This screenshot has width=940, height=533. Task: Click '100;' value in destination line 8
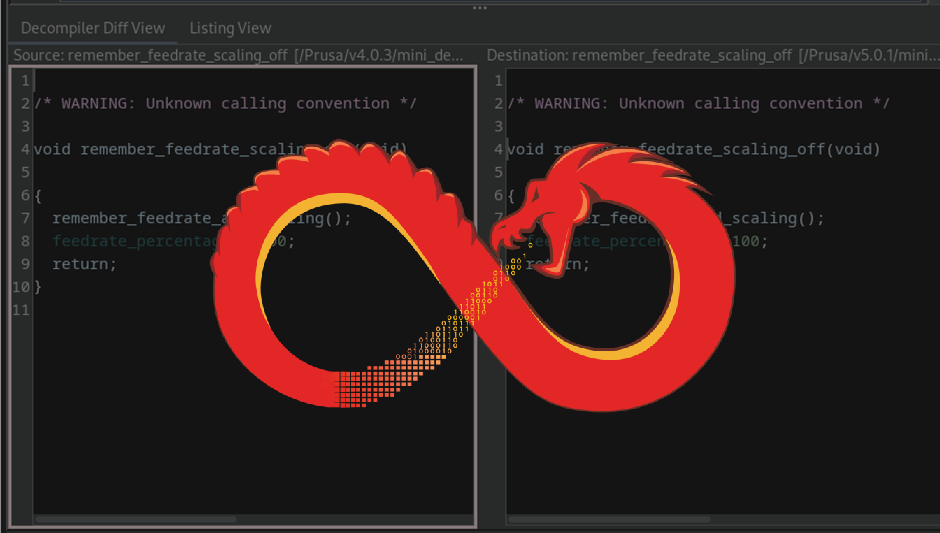point(749,241)
